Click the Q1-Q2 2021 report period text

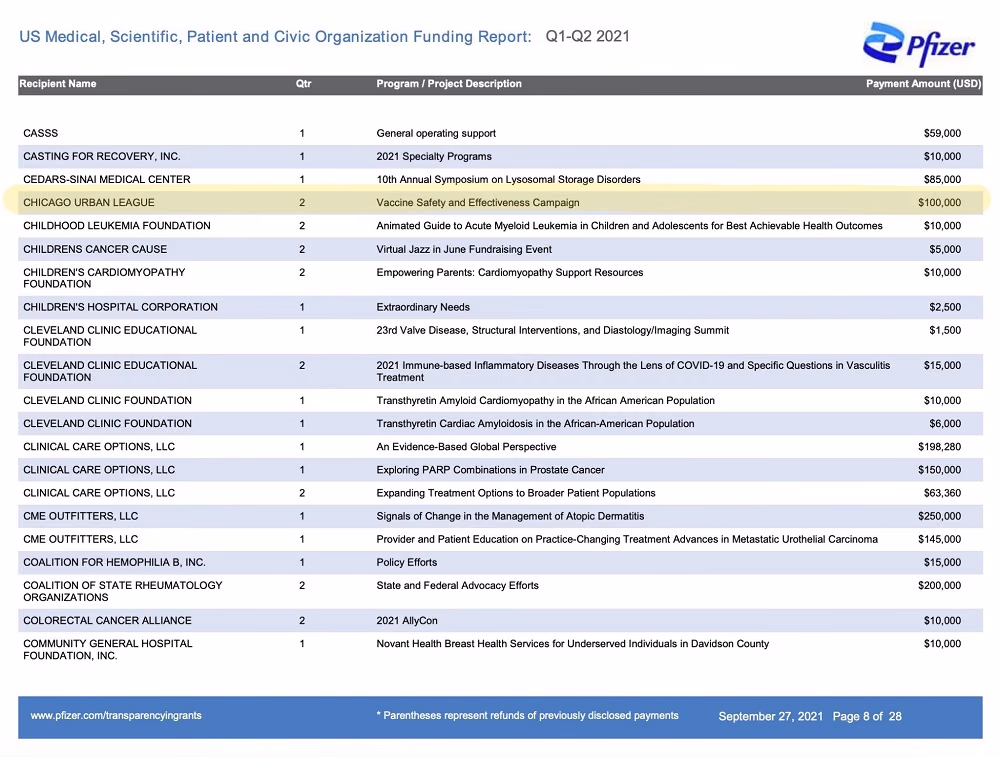[x=587, y=36]
